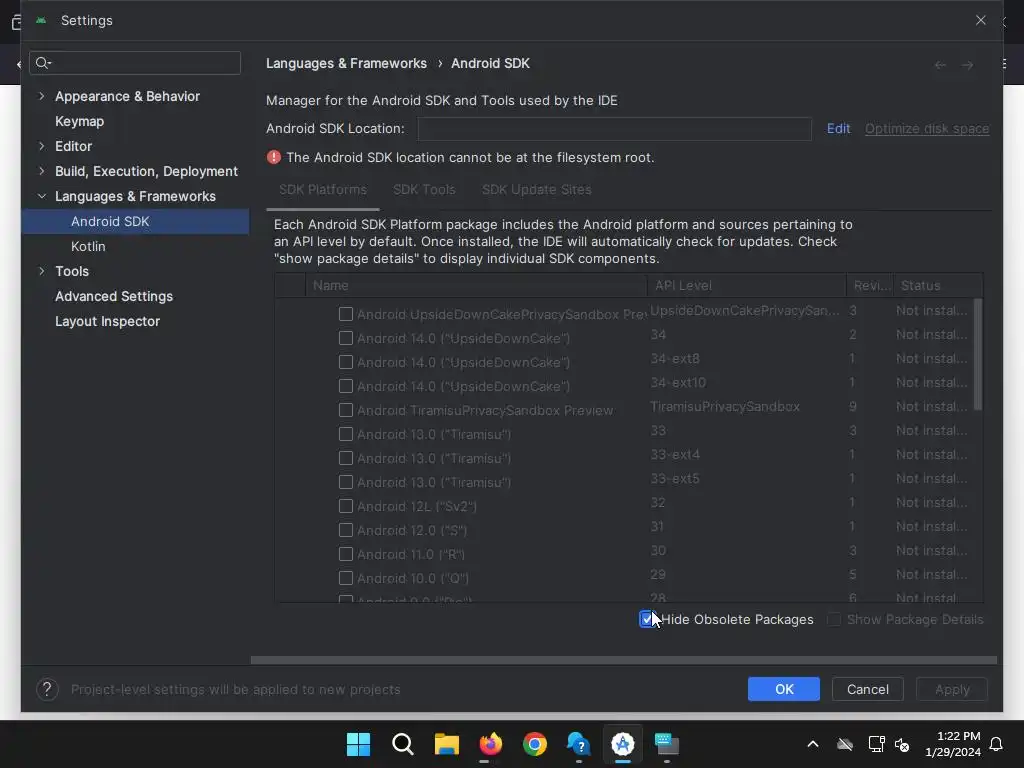Viewport: 1024px width, 768px height.
Task: Check Android 11.0 R checkbox
Action: point(346,554)
